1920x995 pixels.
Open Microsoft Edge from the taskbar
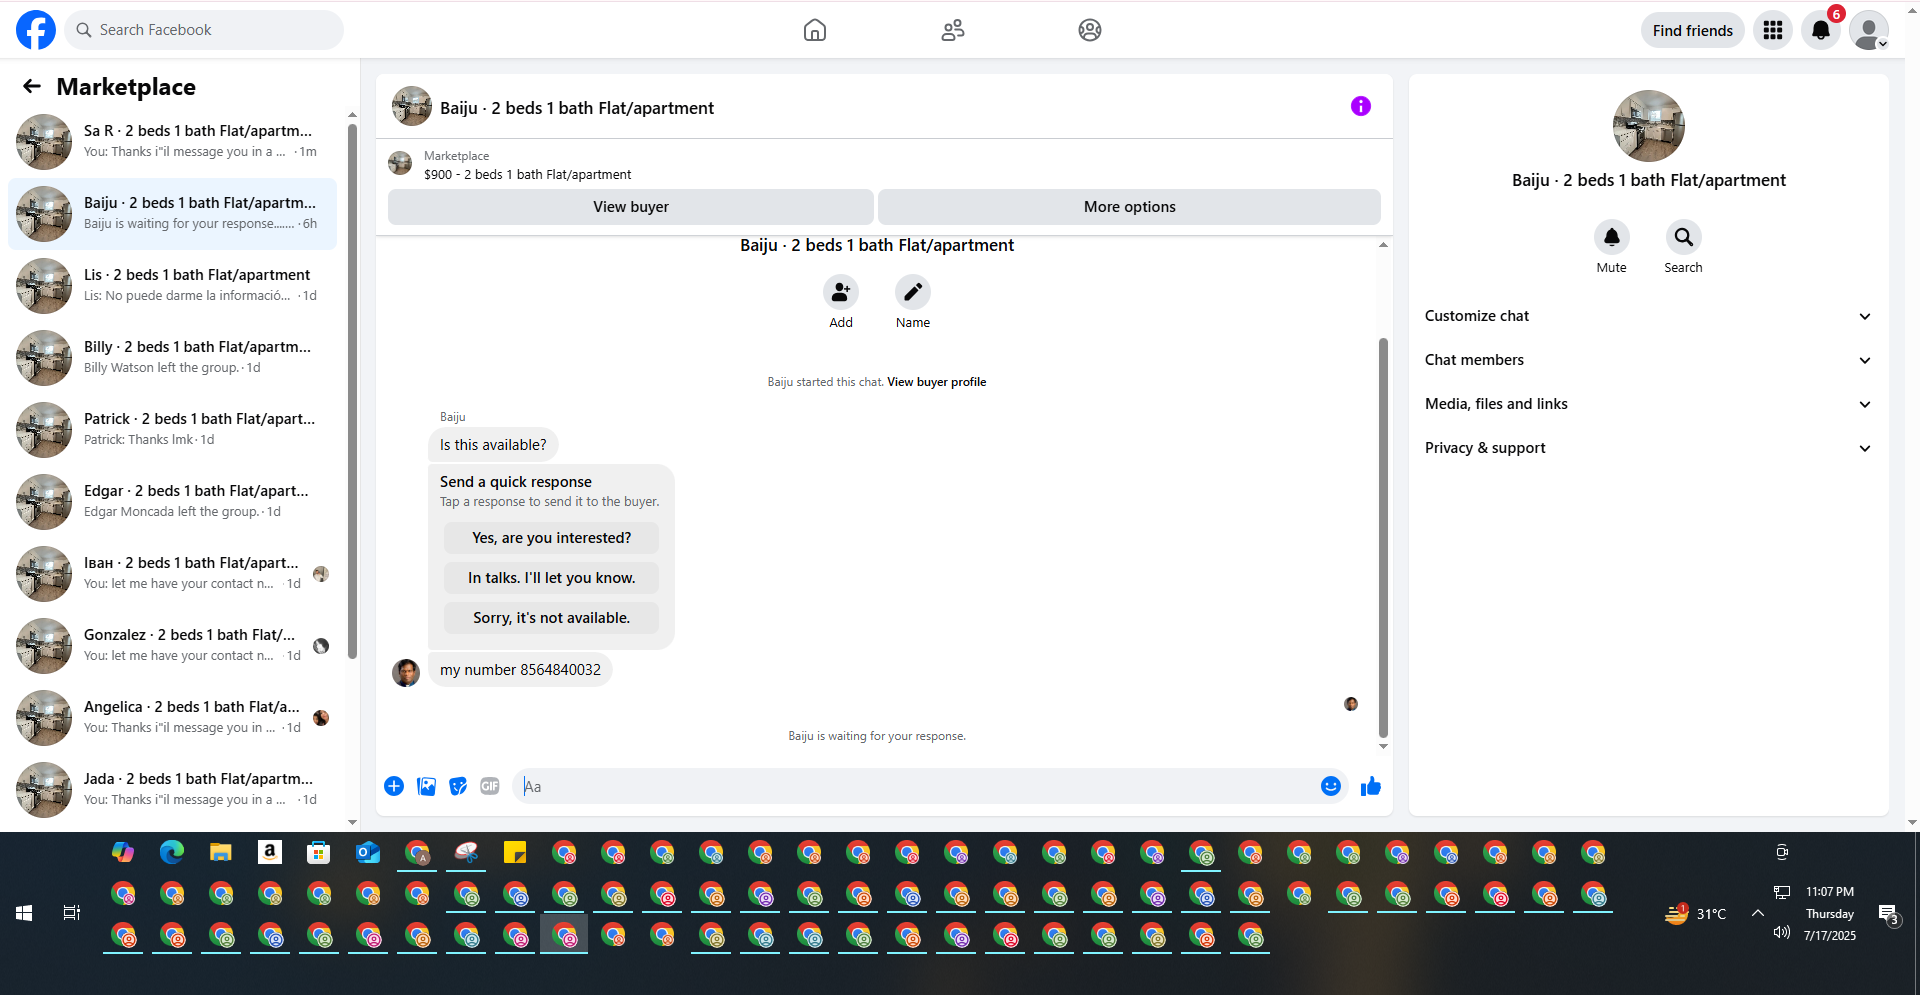[x=172, y=852]
